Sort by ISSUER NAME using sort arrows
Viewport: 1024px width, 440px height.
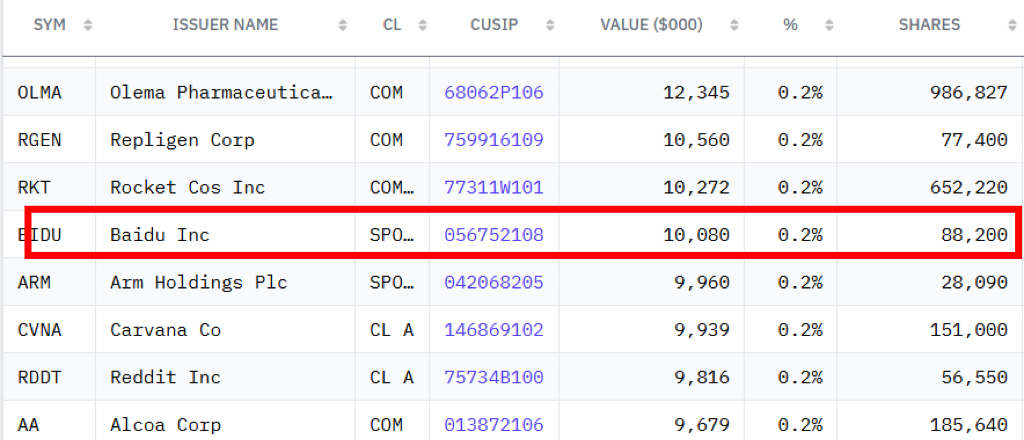point(343,25)
